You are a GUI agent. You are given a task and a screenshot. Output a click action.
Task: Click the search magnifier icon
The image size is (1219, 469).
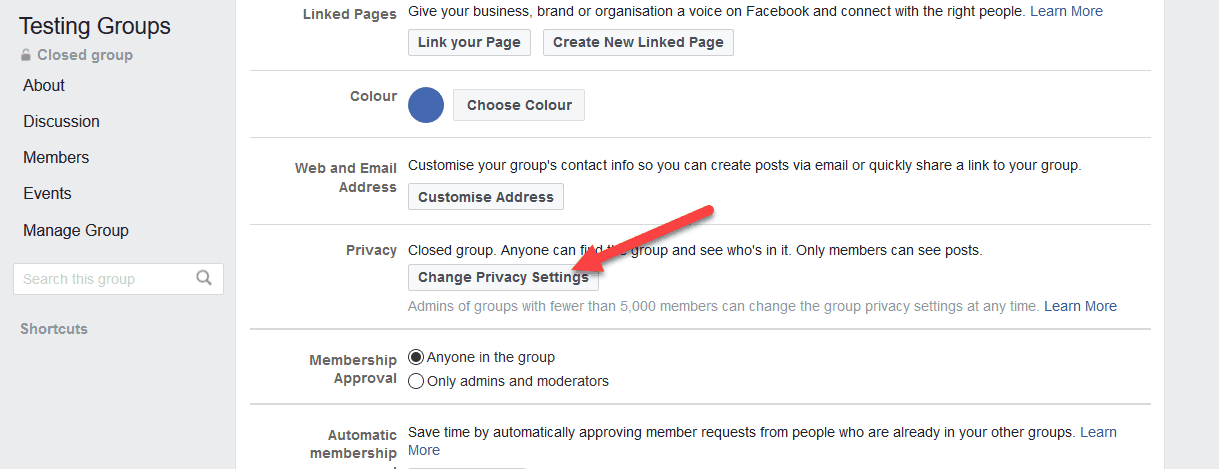point(204,278)
